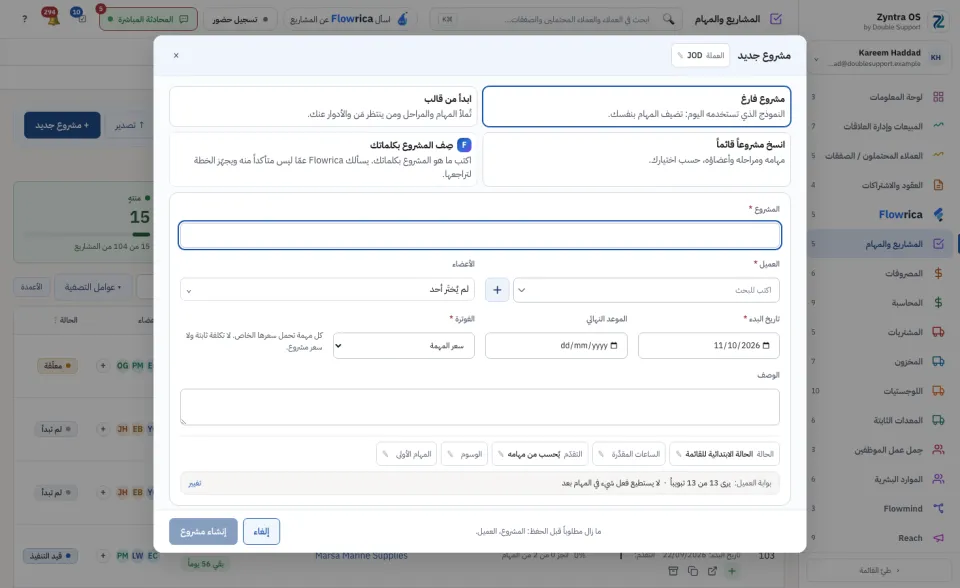The width and height of the screenshot is (960, 588).
Task: Click the Zyntra OS logo
Action: click(x=938, y=21)
